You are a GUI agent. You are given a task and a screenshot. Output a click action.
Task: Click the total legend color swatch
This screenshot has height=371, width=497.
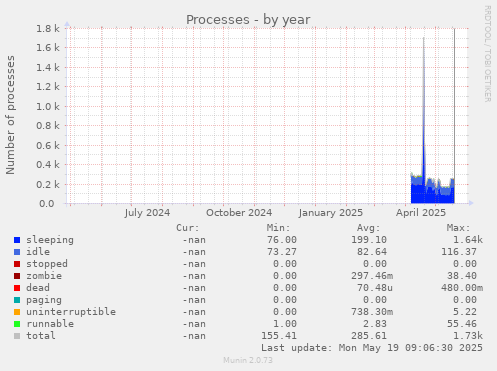pyautogui.click(x=17, y=336)
